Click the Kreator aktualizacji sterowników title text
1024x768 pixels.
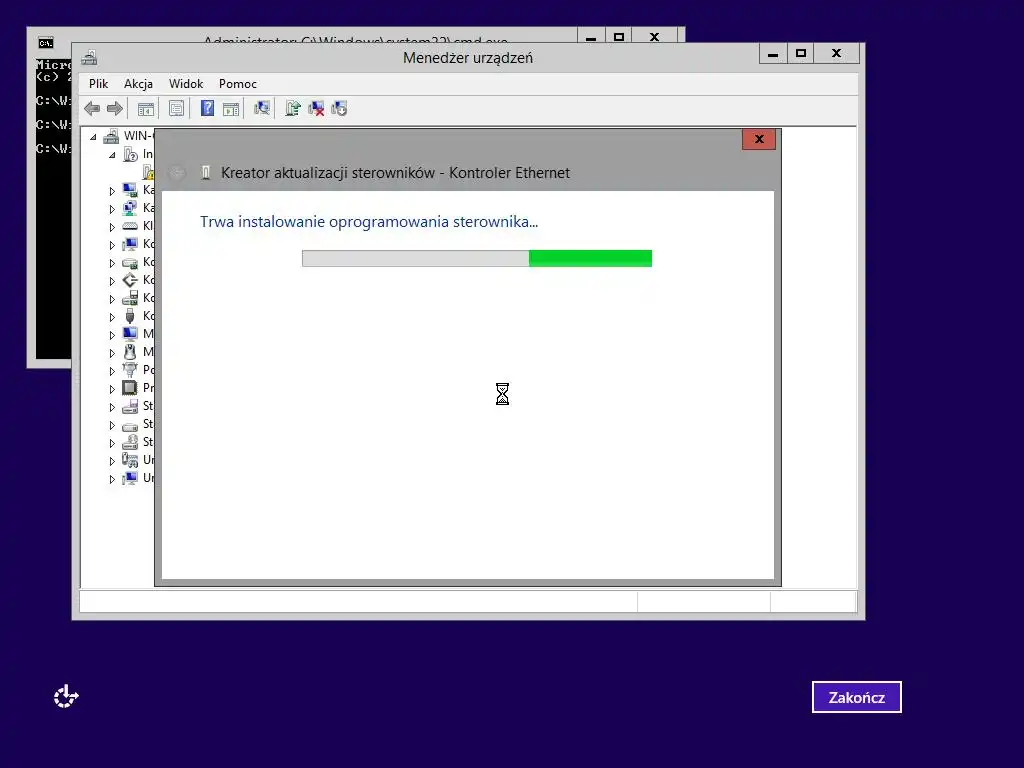395,173
